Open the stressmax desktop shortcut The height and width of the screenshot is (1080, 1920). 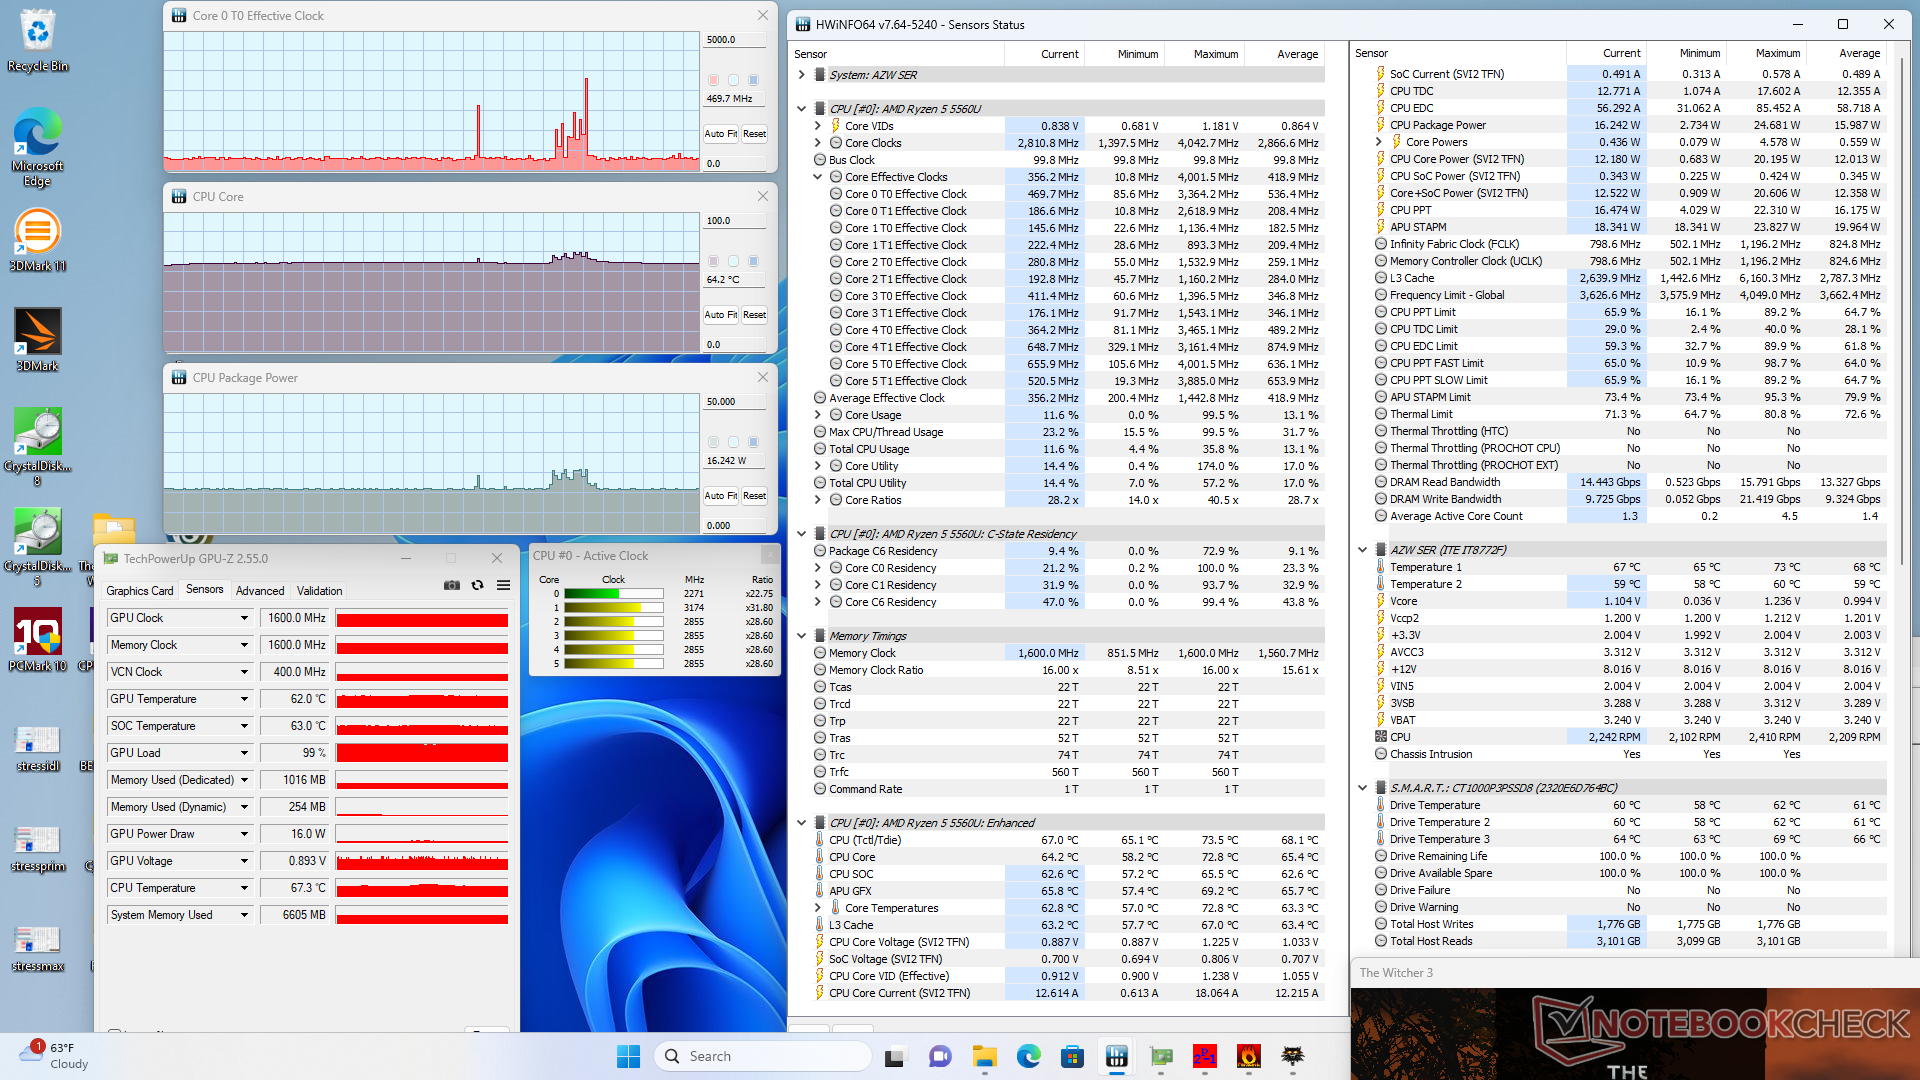point(38,947)
